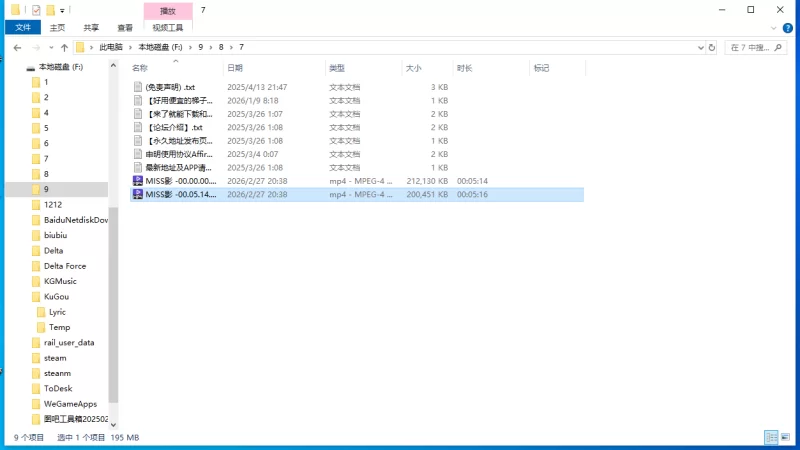The image size is (800, 450).
Task: Go up one folder level
Action: point(64,47)
